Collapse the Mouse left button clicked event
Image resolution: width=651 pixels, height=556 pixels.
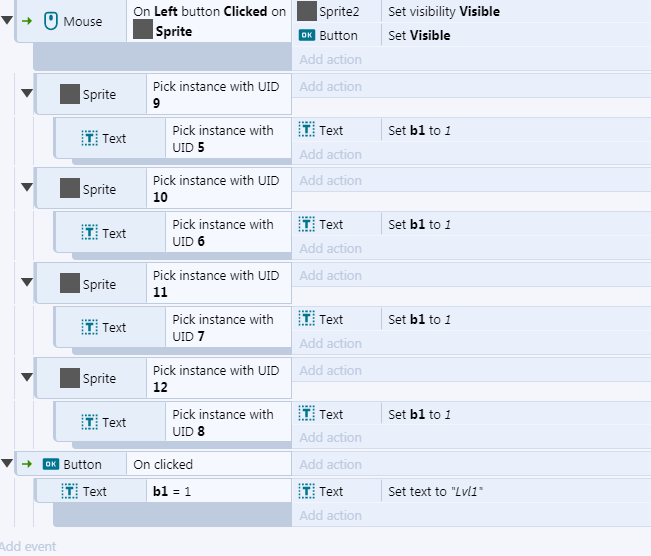point(7,20)
